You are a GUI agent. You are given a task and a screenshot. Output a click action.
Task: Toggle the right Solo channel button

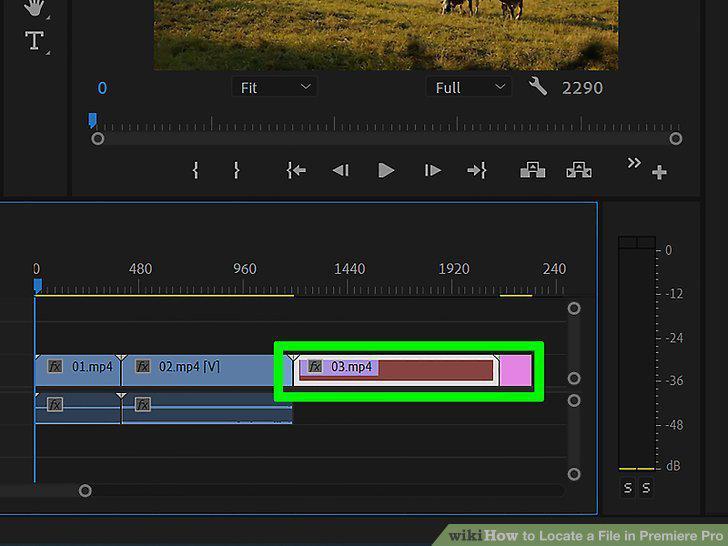646,488
